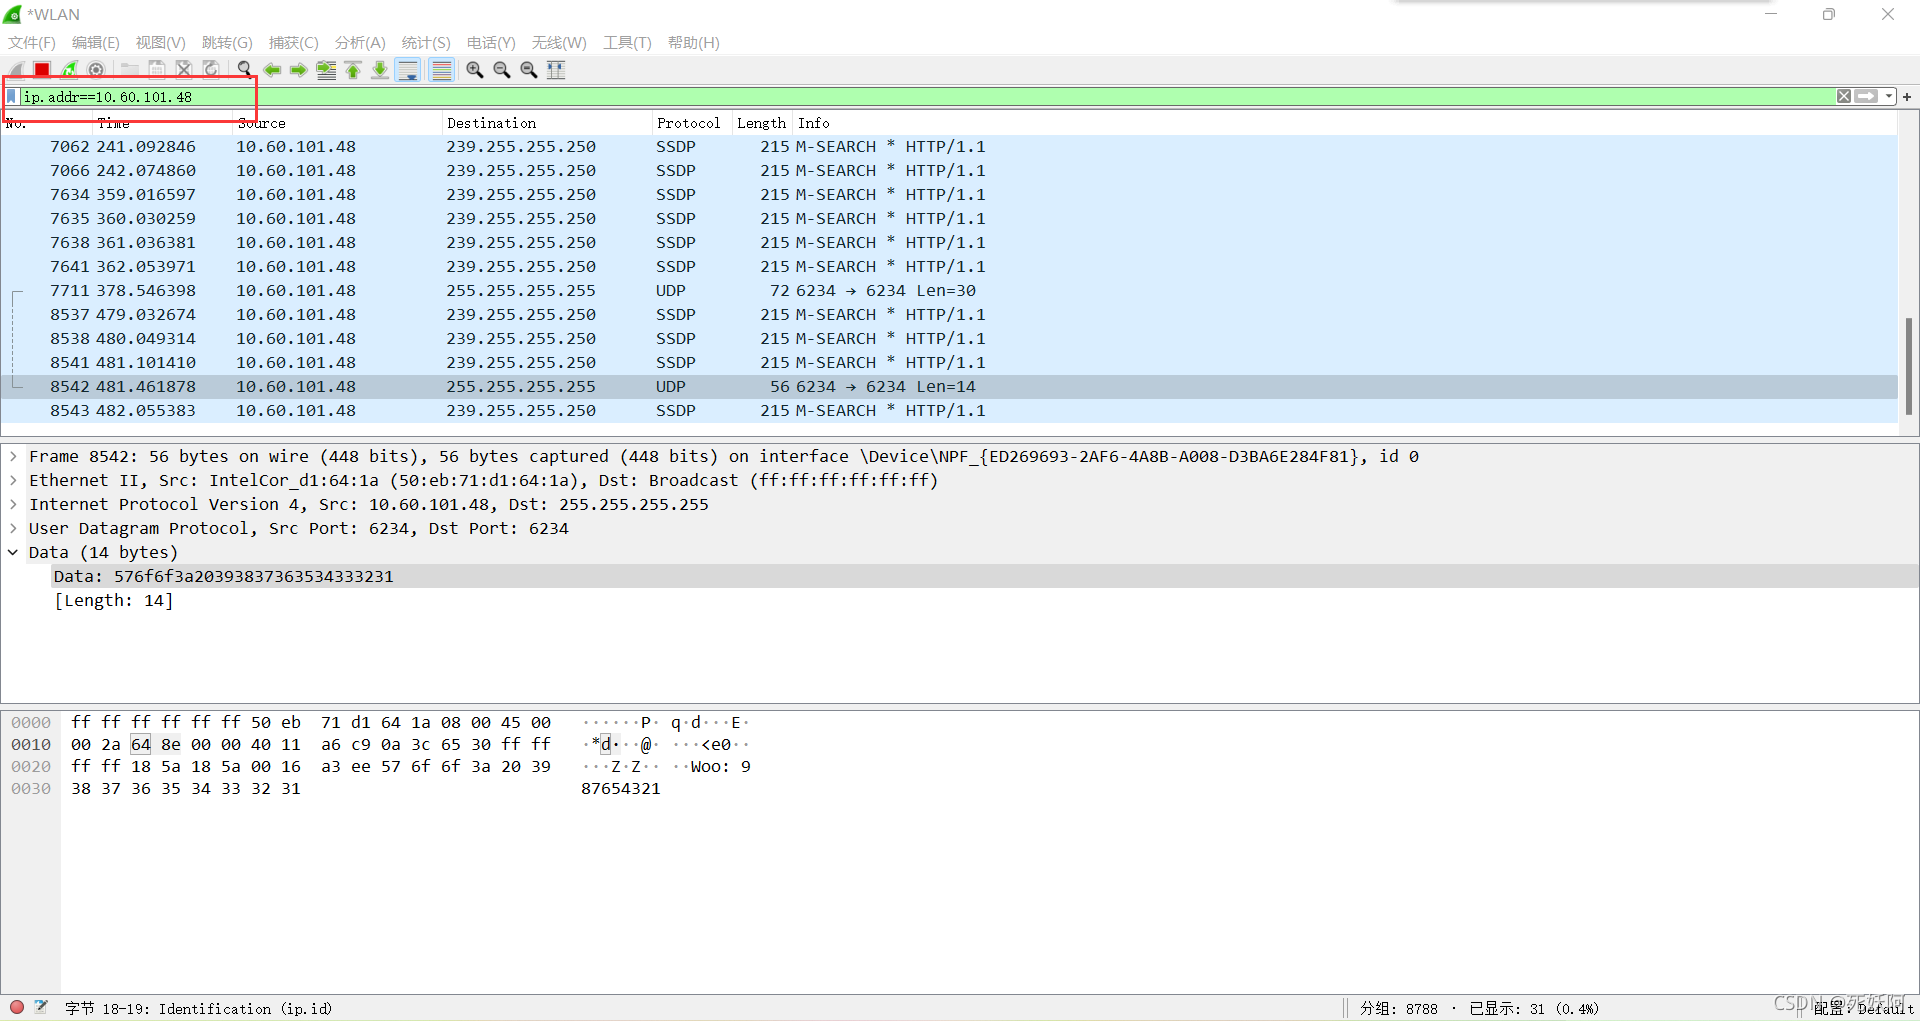Click the start capture shark fin icon
The height and width of the screenshot is (1021, 1920).
(16, 69)
